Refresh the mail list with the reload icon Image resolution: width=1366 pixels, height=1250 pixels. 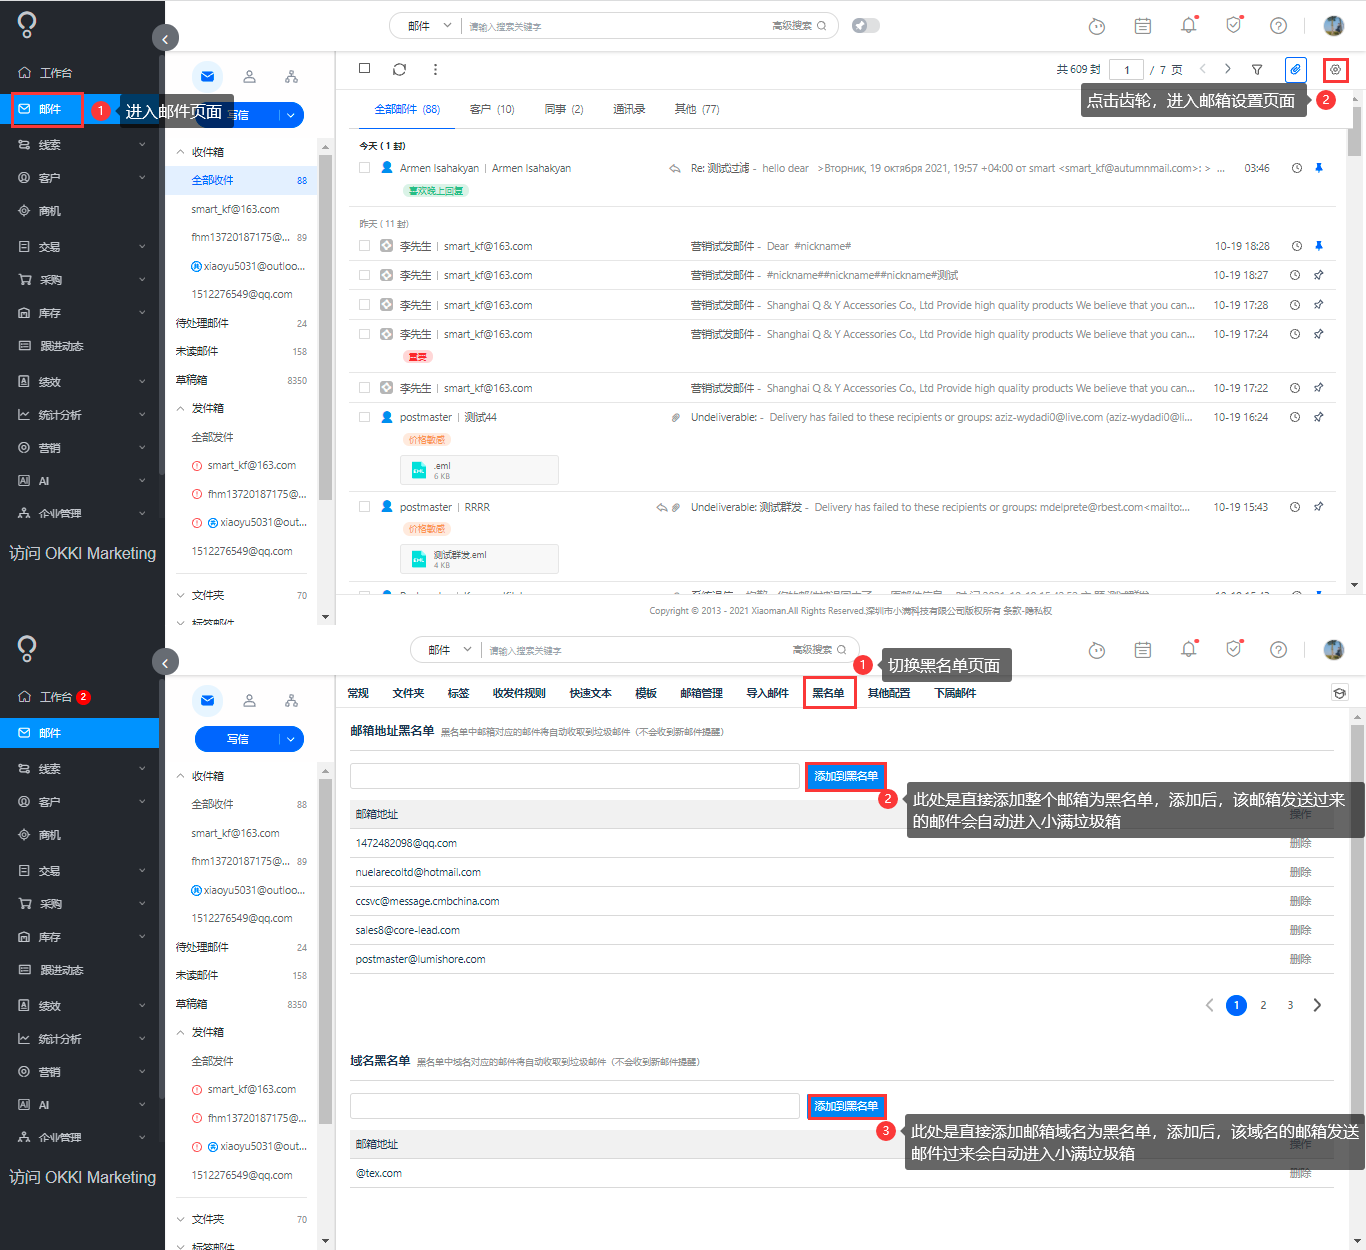click(399, 69)
